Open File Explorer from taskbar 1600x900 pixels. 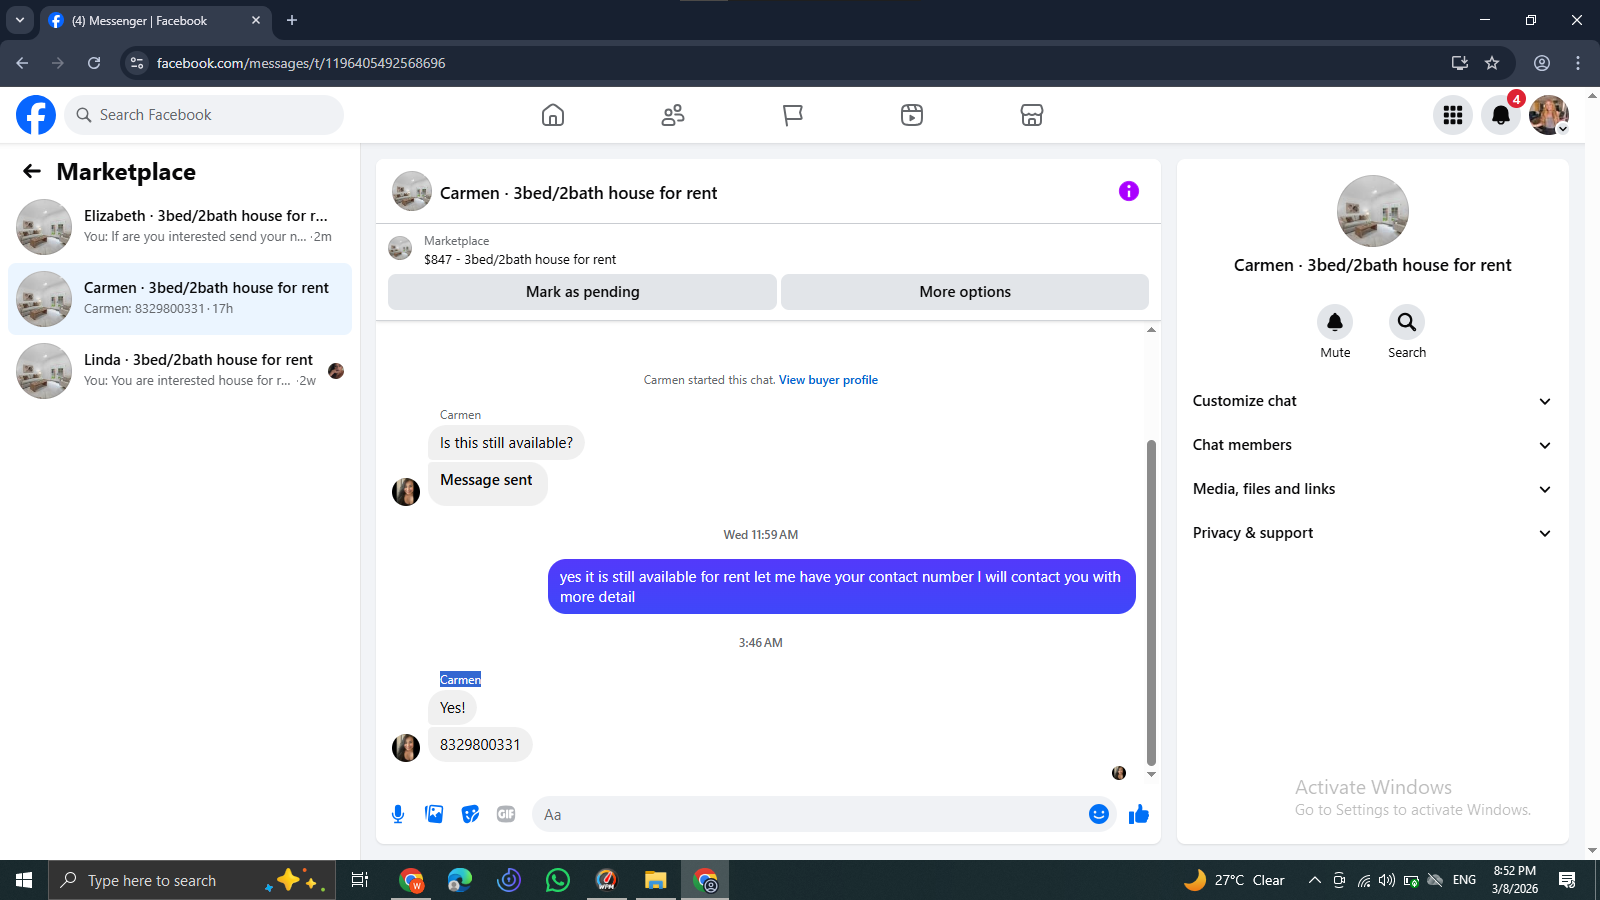click(x=655, y=880)
